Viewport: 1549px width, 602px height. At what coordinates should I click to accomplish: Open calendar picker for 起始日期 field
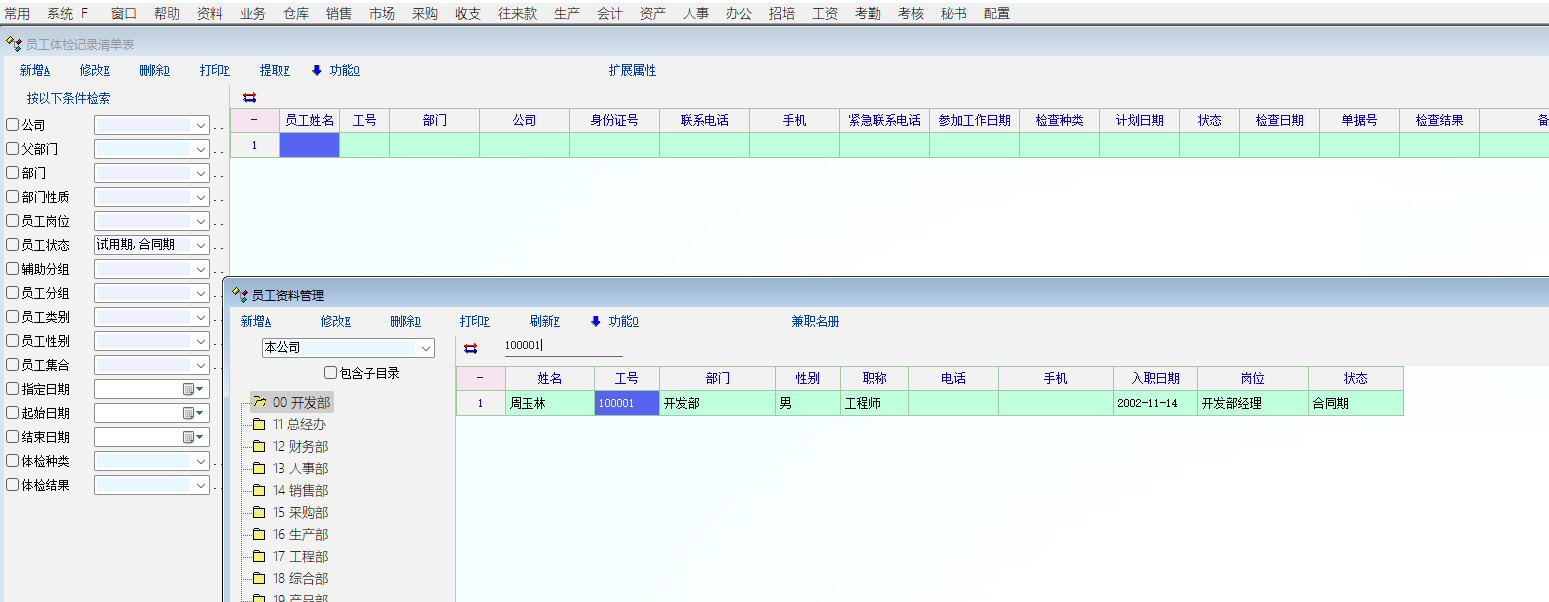(x=192, y=413)
